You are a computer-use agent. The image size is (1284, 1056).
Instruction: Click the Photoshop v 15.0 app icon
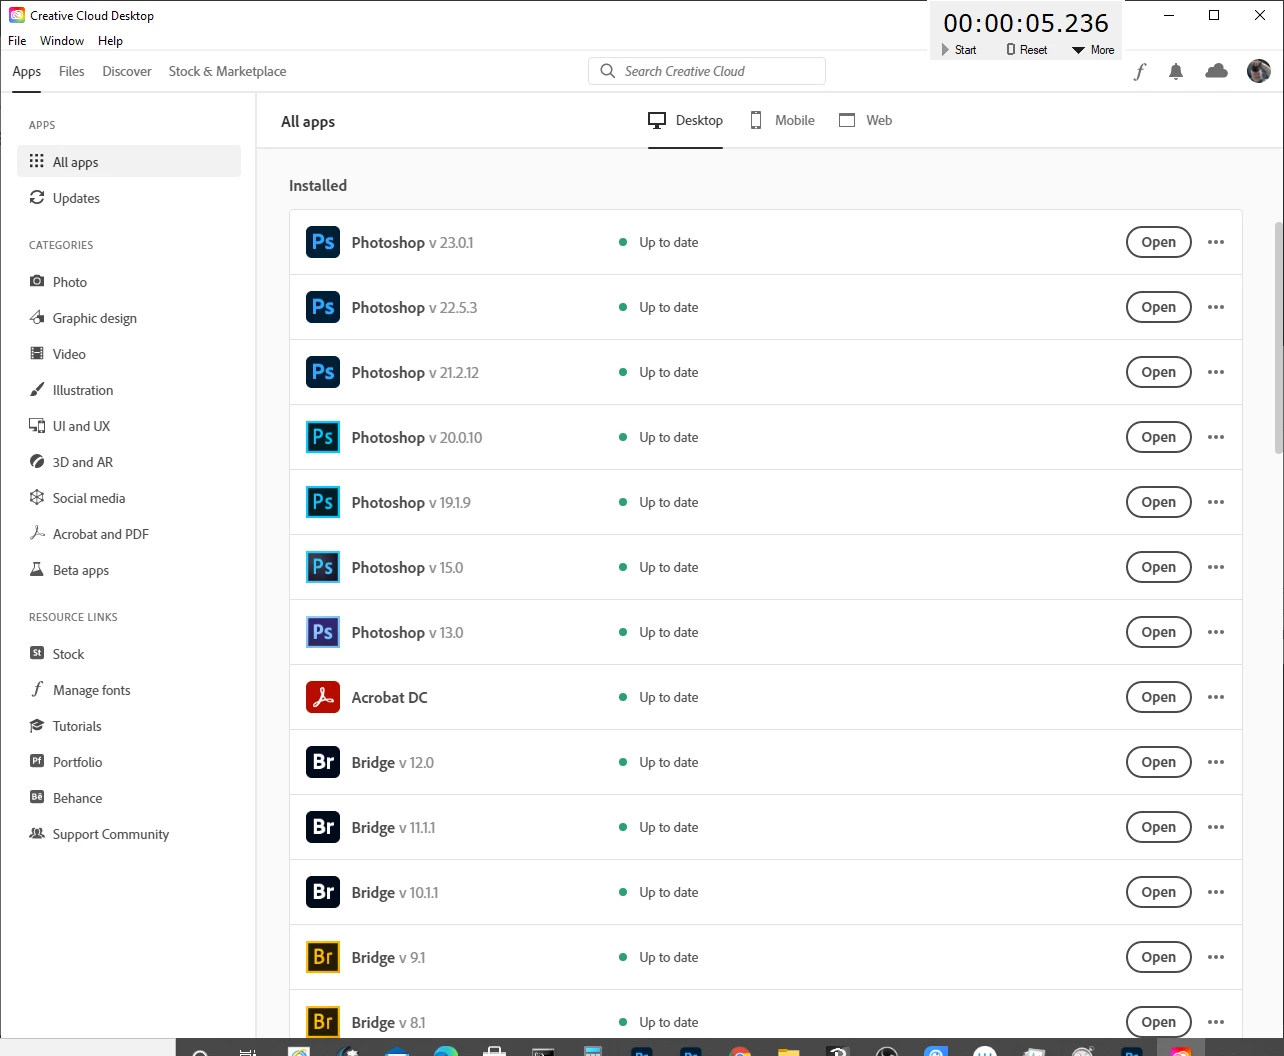[323, 567]
